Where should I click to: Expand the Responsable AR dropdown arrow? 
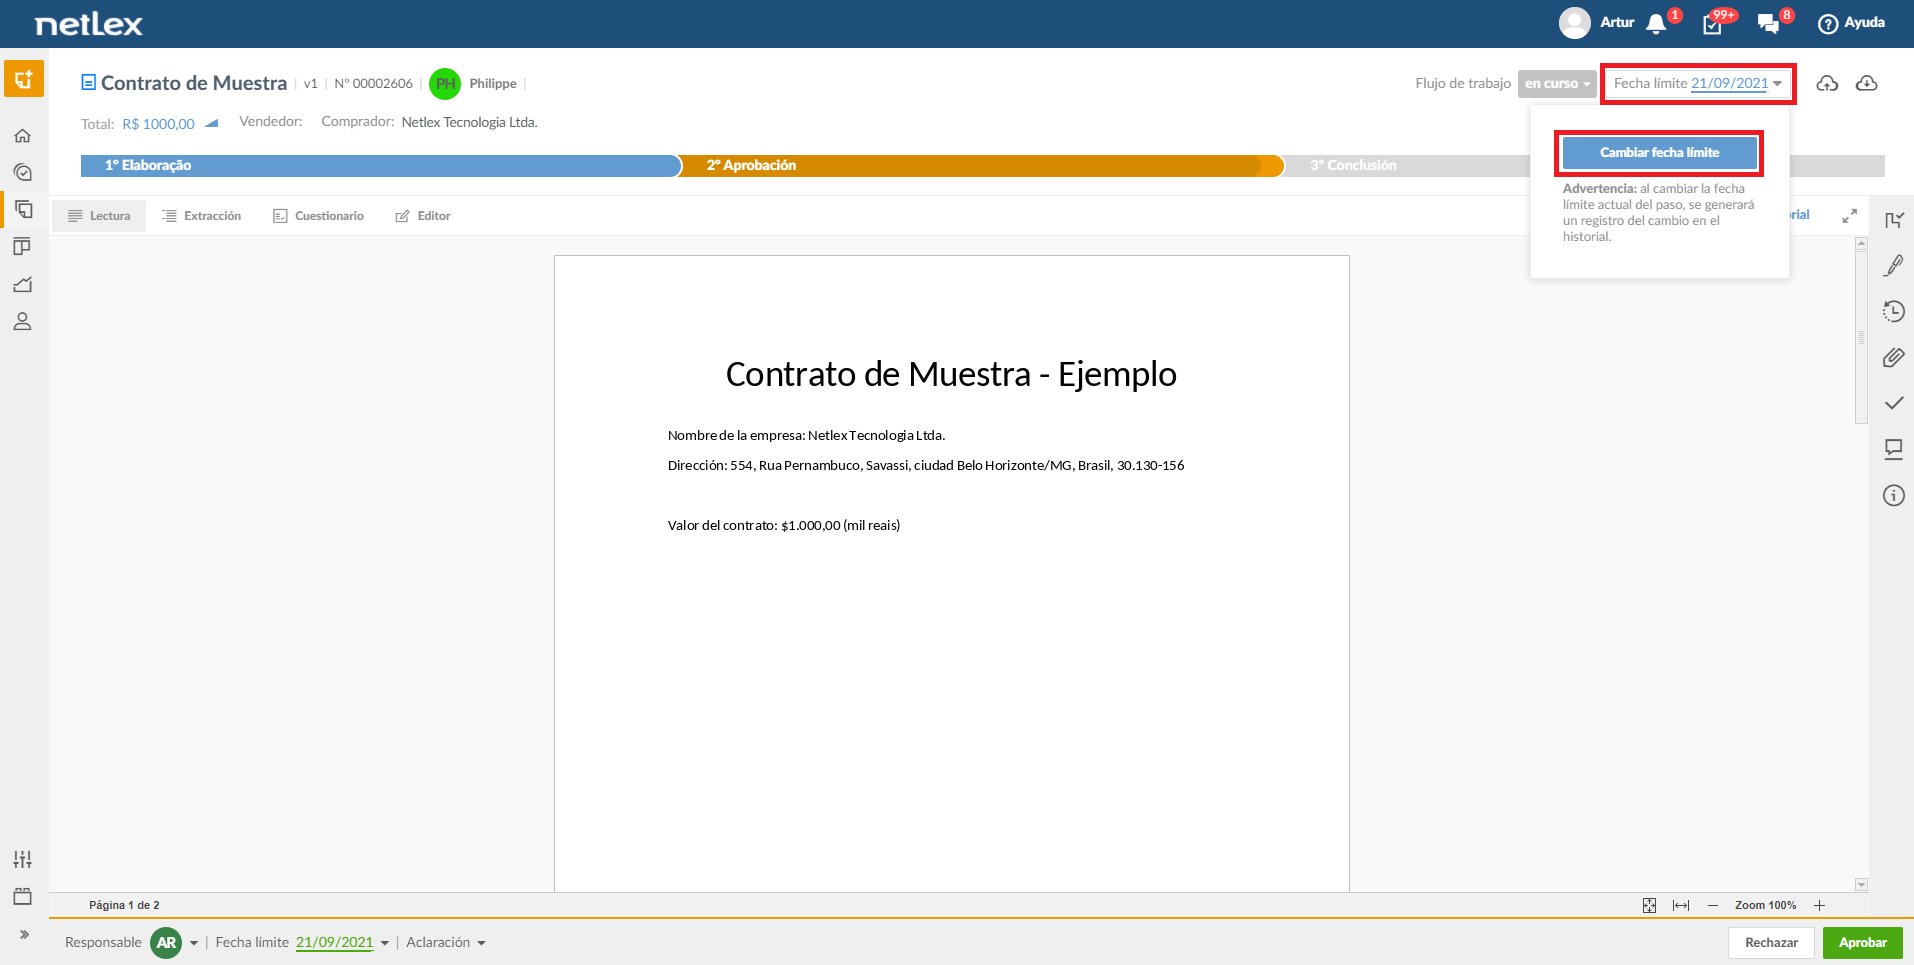[194, 943]
